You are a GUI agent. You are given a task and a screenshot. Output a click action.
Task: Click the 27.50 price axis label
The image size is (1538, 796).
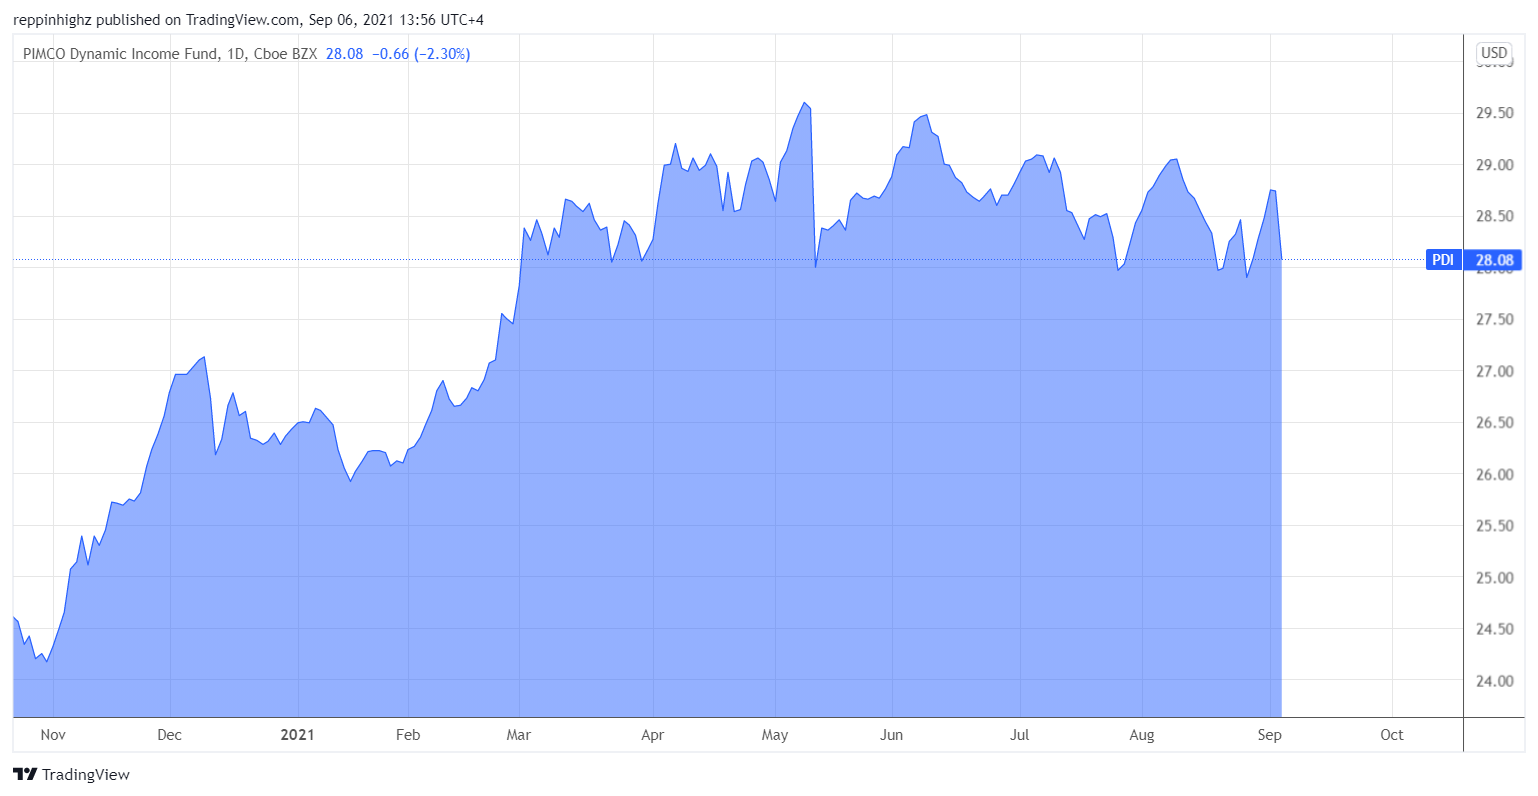pyautogui.click(x=1495, y=320)
